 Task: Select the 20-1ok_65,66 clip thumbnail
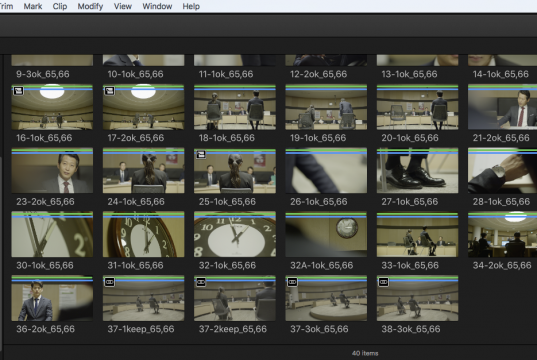click(x=417, y=107)
